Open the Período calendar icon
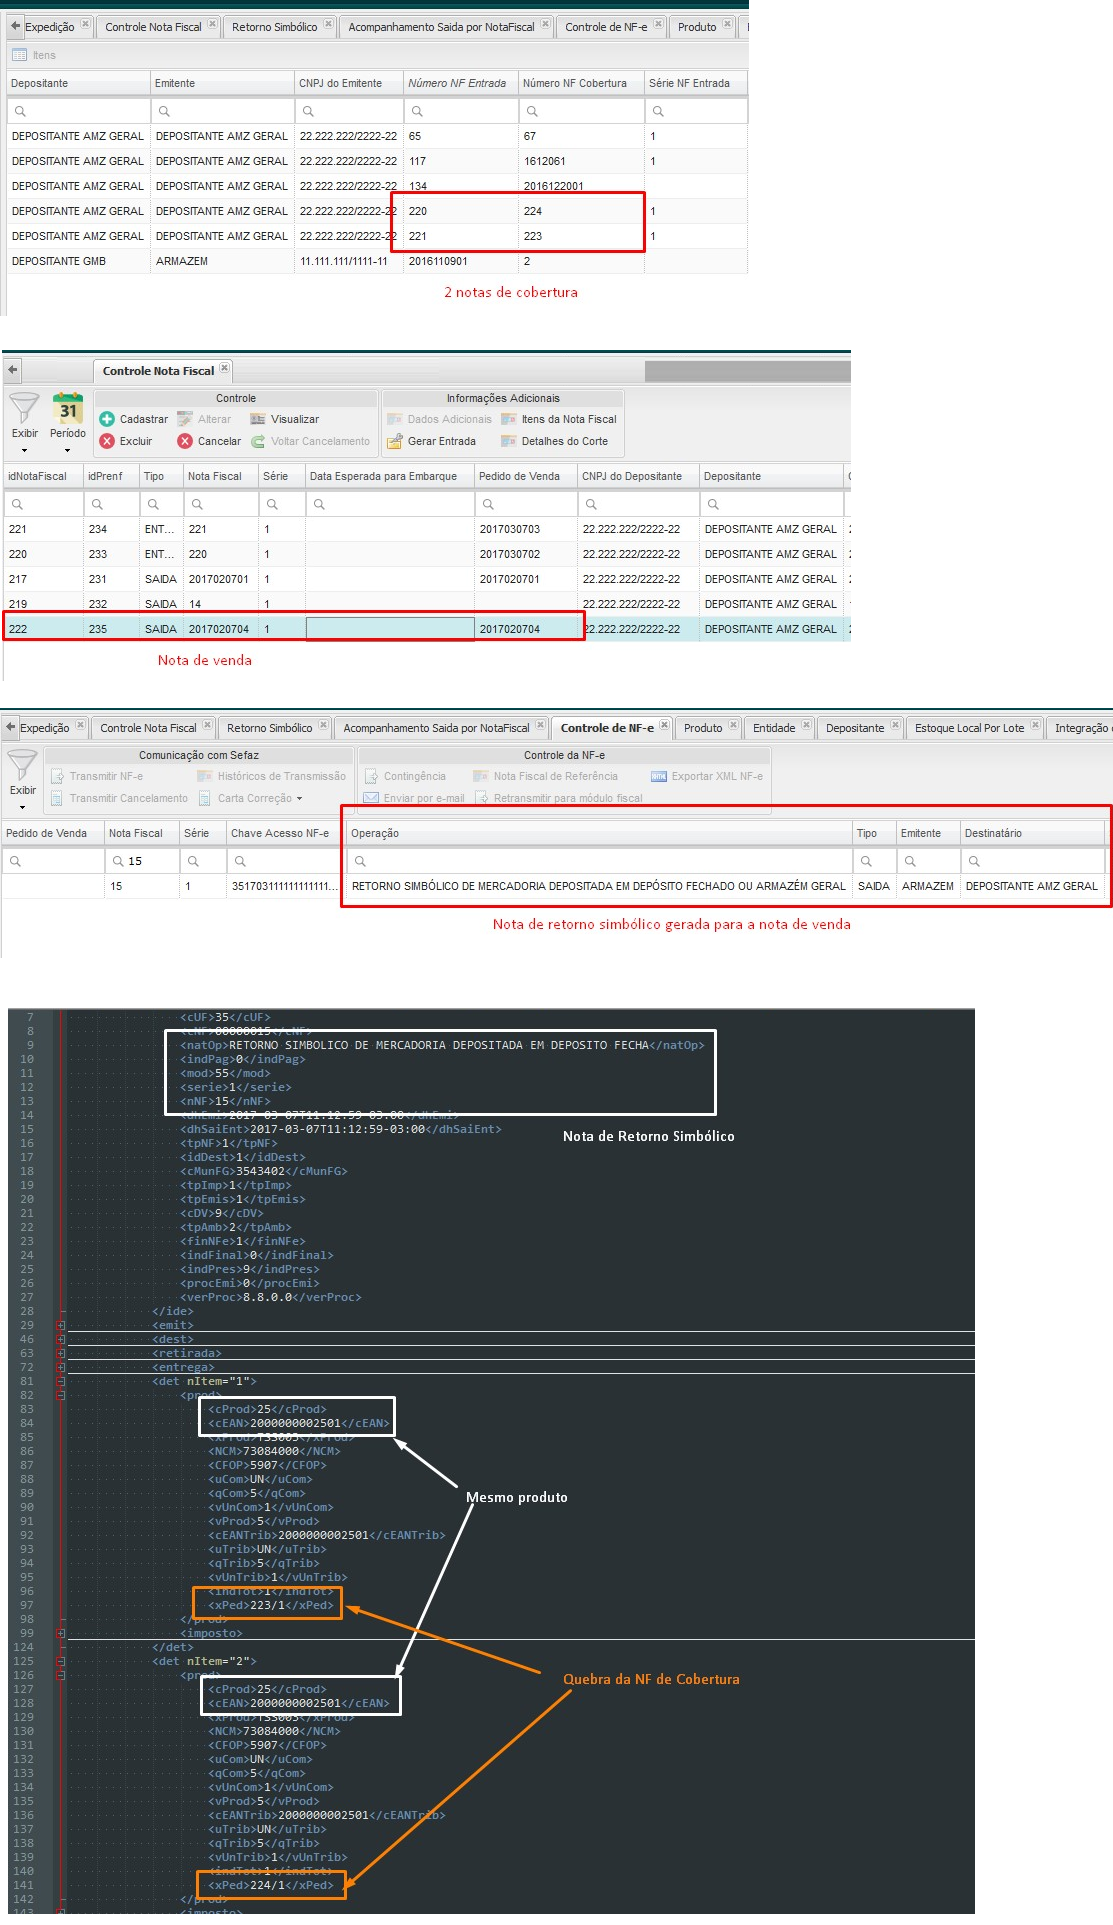The image size is (1113, 1925). pyautogui.click(x=68, y=408)
